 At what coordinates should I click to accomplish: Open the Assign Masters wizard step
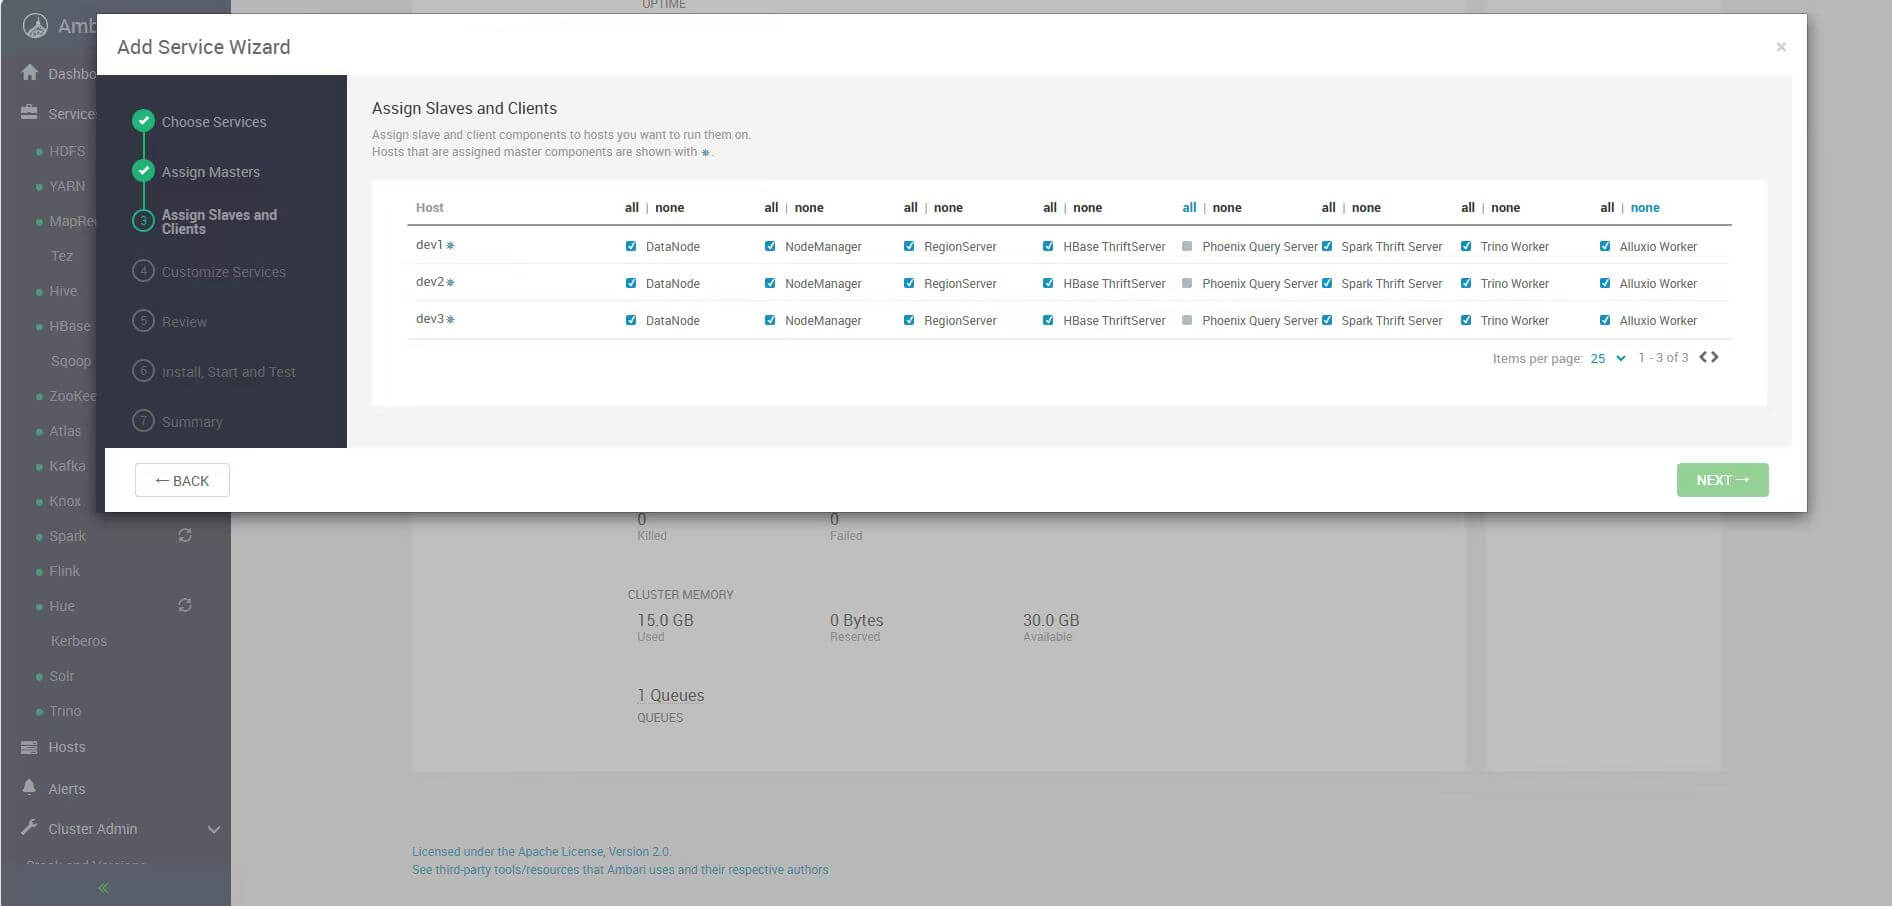(210, 172)
